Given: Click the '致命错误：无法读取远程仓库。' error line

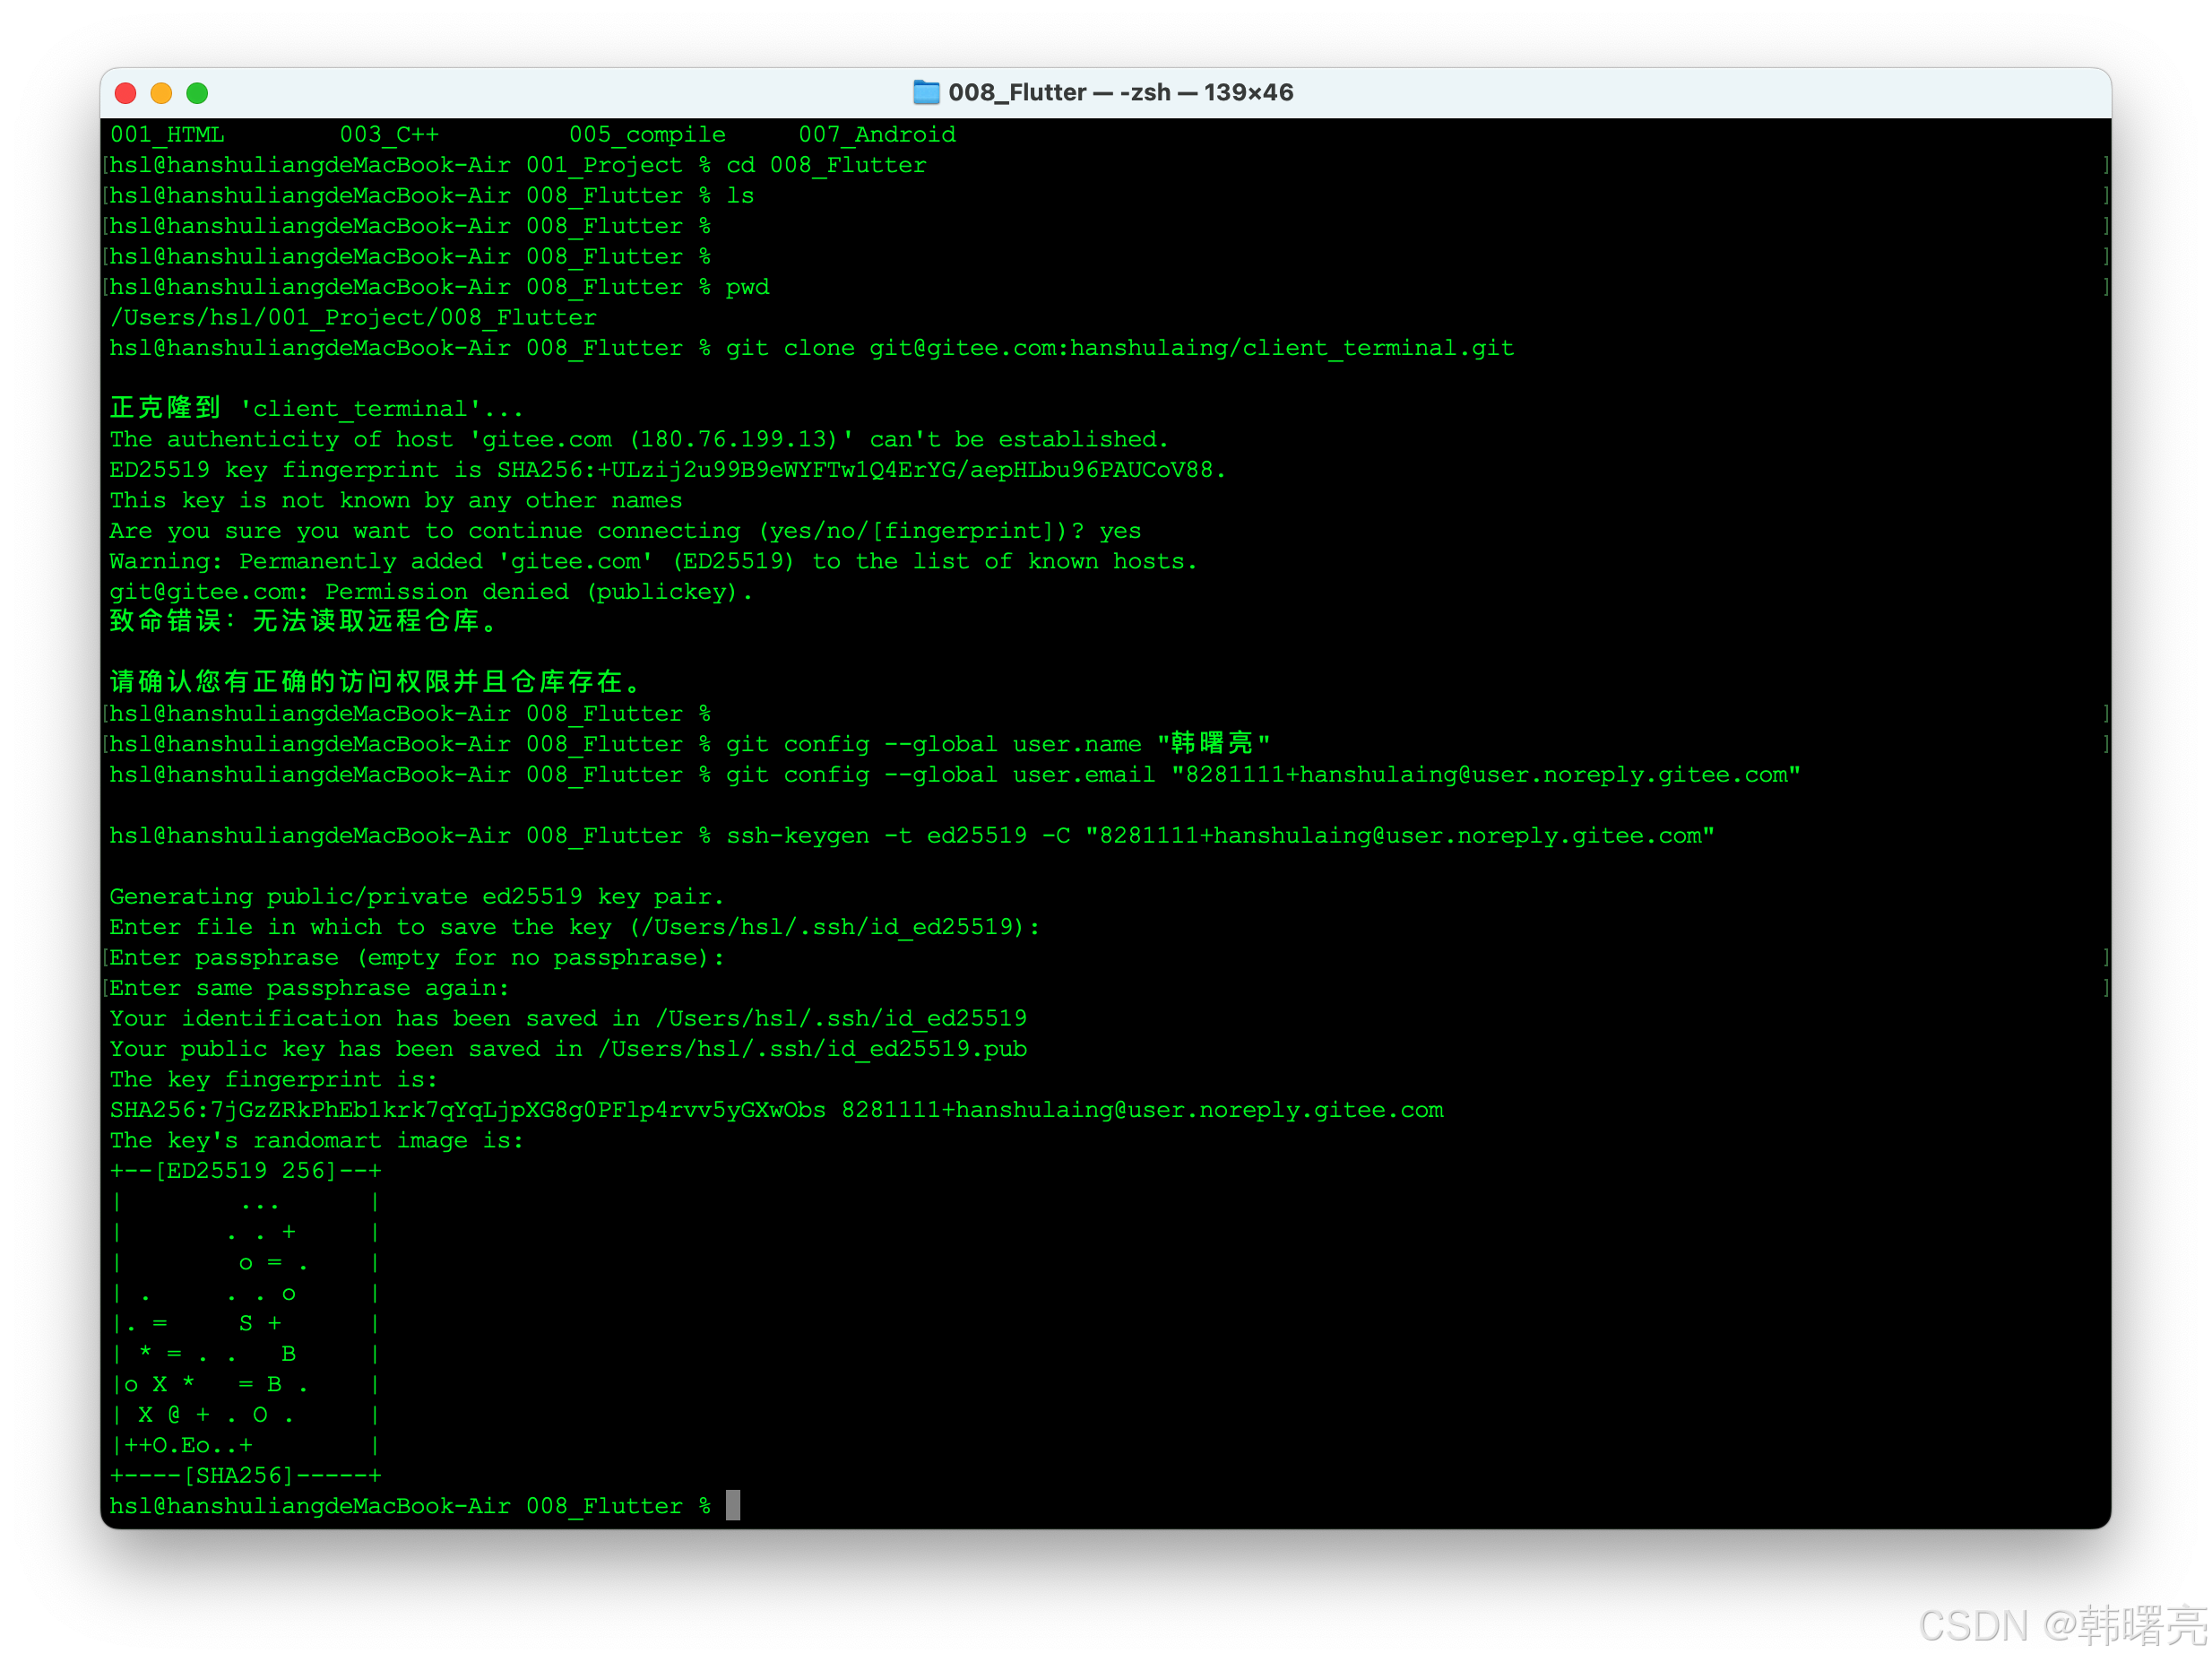Looking at the screenshot, I should [x=304, y=622].
